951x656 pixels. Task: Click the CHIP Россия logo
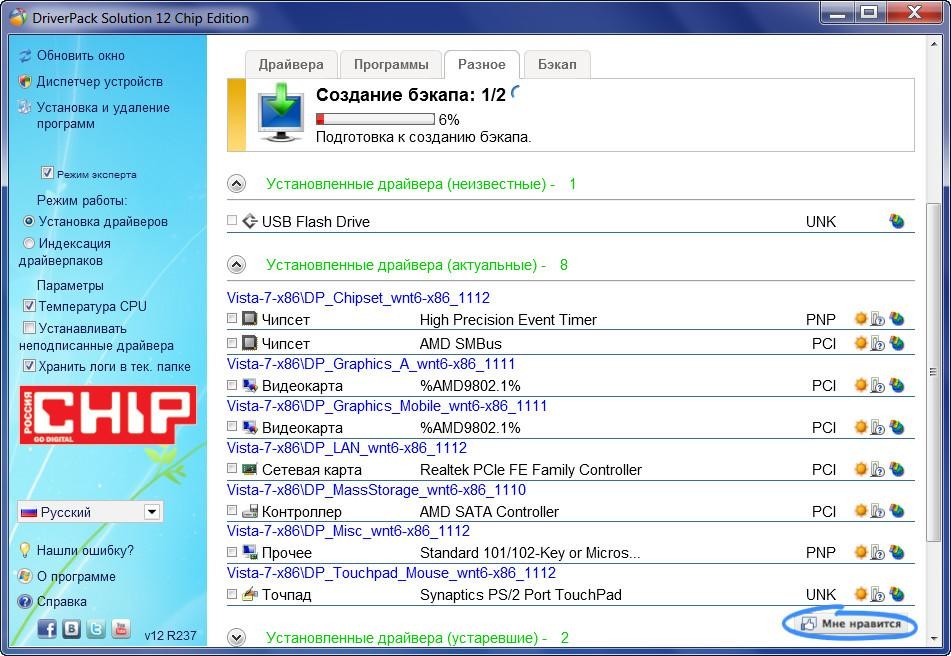pos(108,415)
